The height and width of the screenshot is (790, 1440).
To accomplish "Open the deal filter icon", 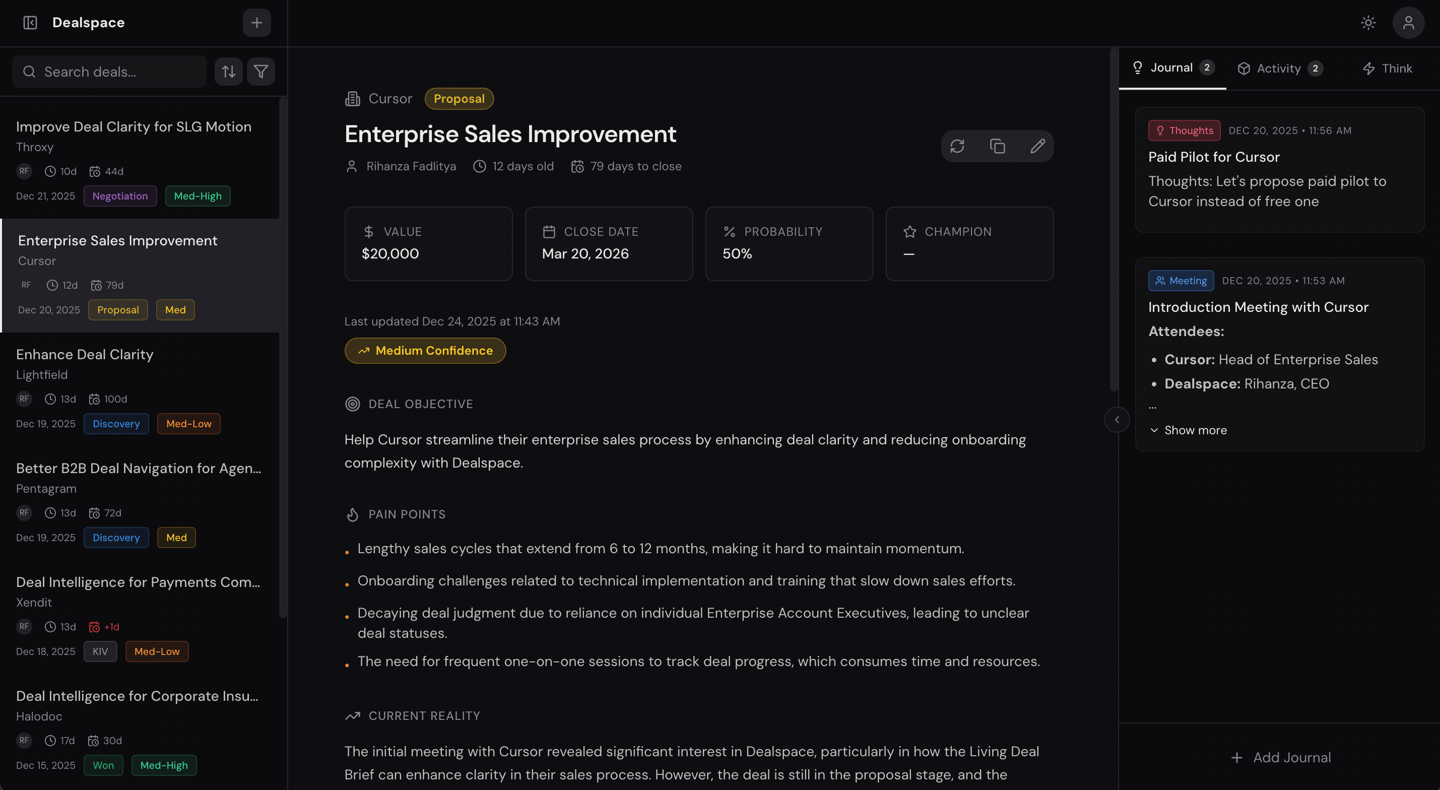I will click(261, 71).
